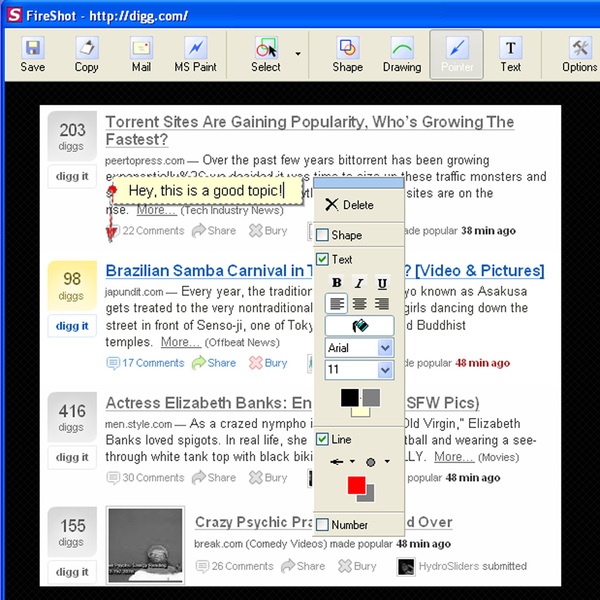Toggle bold text formatting
Screen dimensions: 600x600
[x=337, y=282]
